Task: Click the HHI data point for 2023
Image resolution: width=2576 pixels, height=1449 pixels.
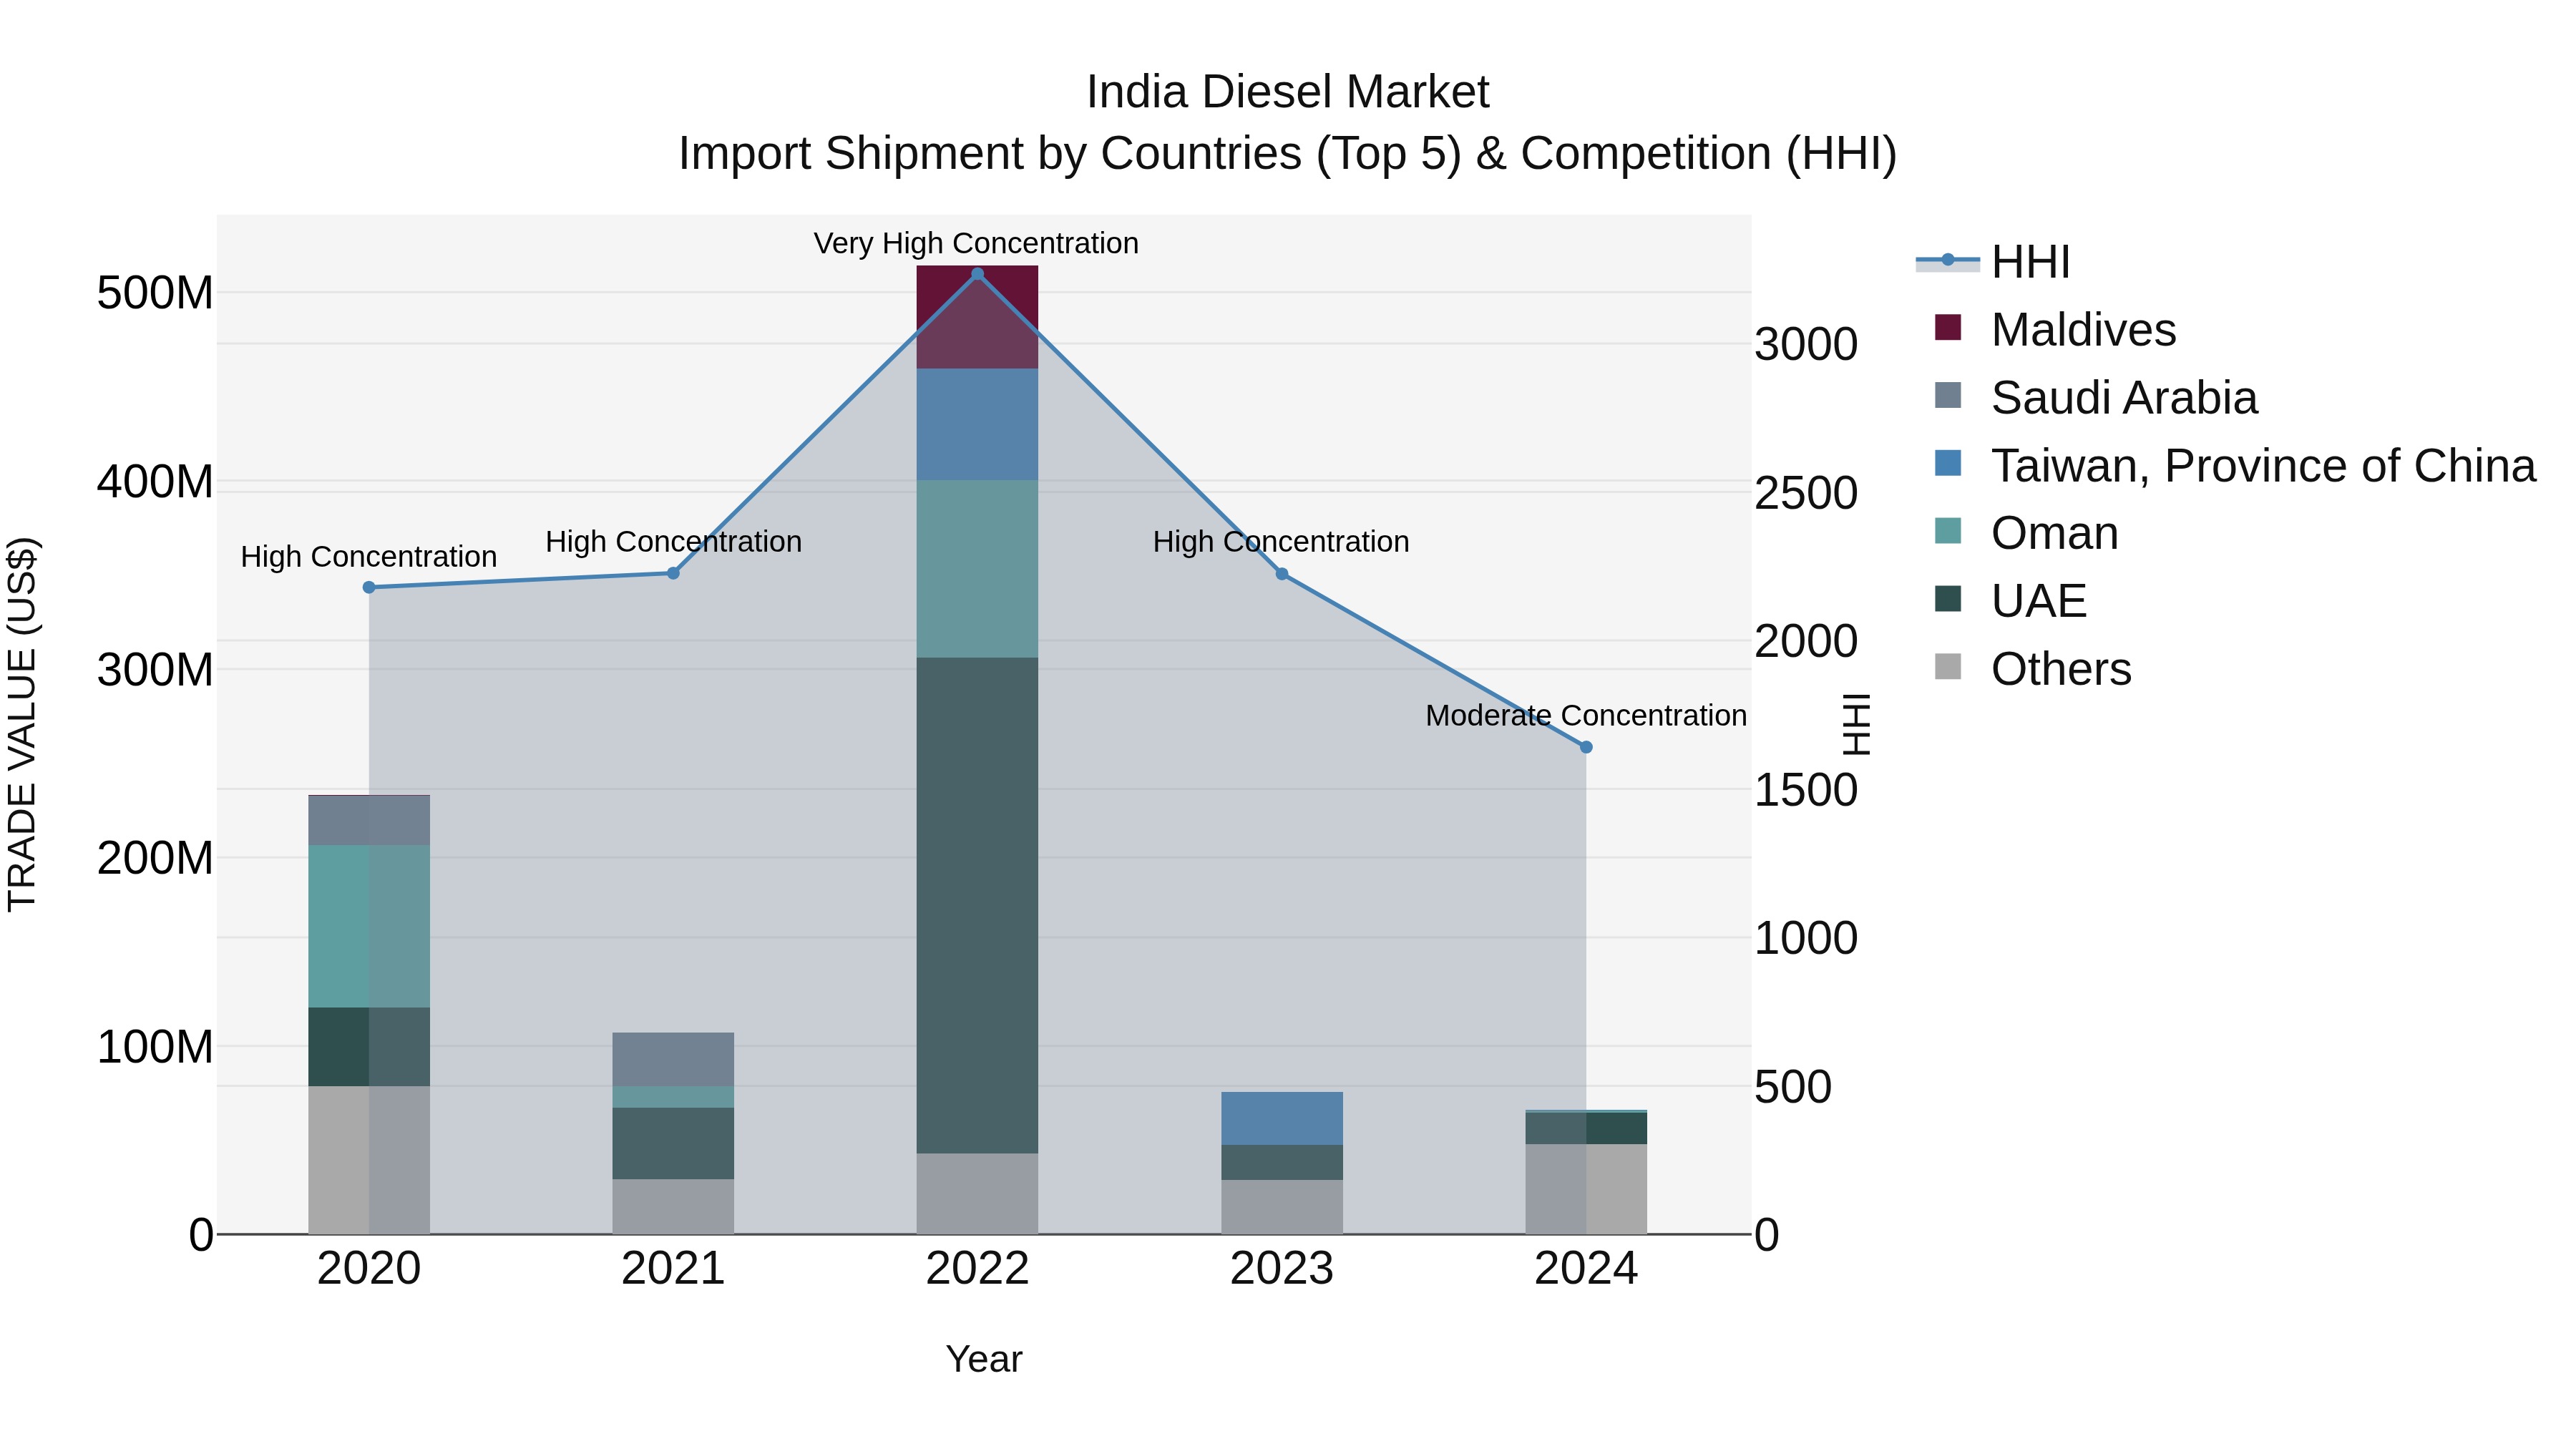Action: tap(1282, 574)
